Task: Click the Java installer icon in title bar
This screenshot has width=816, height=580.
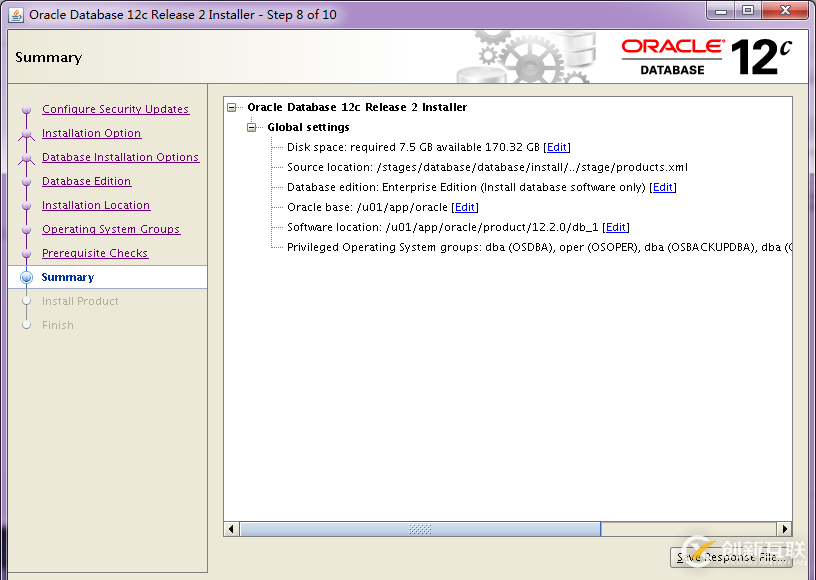Action: (16, 15)
